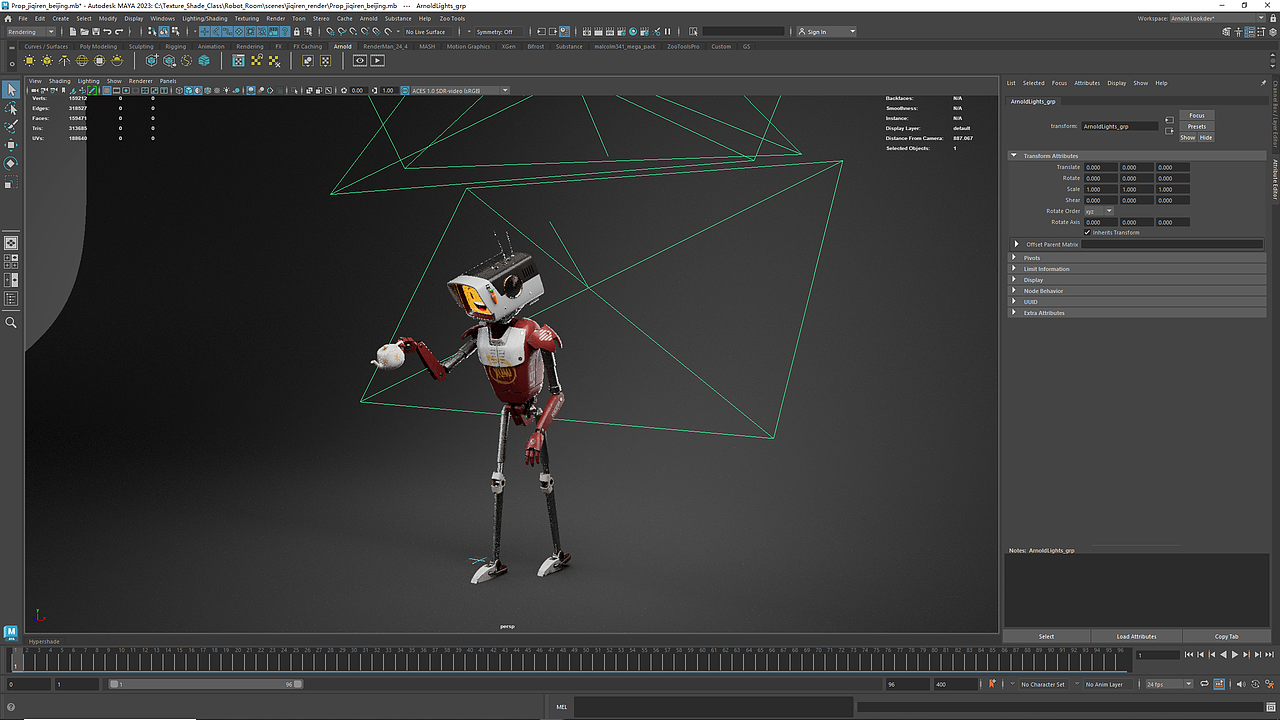The width and height of the screenshot is (1280, 720).
Task: Open the viewport Shading menu
Action: click(60, 81)
